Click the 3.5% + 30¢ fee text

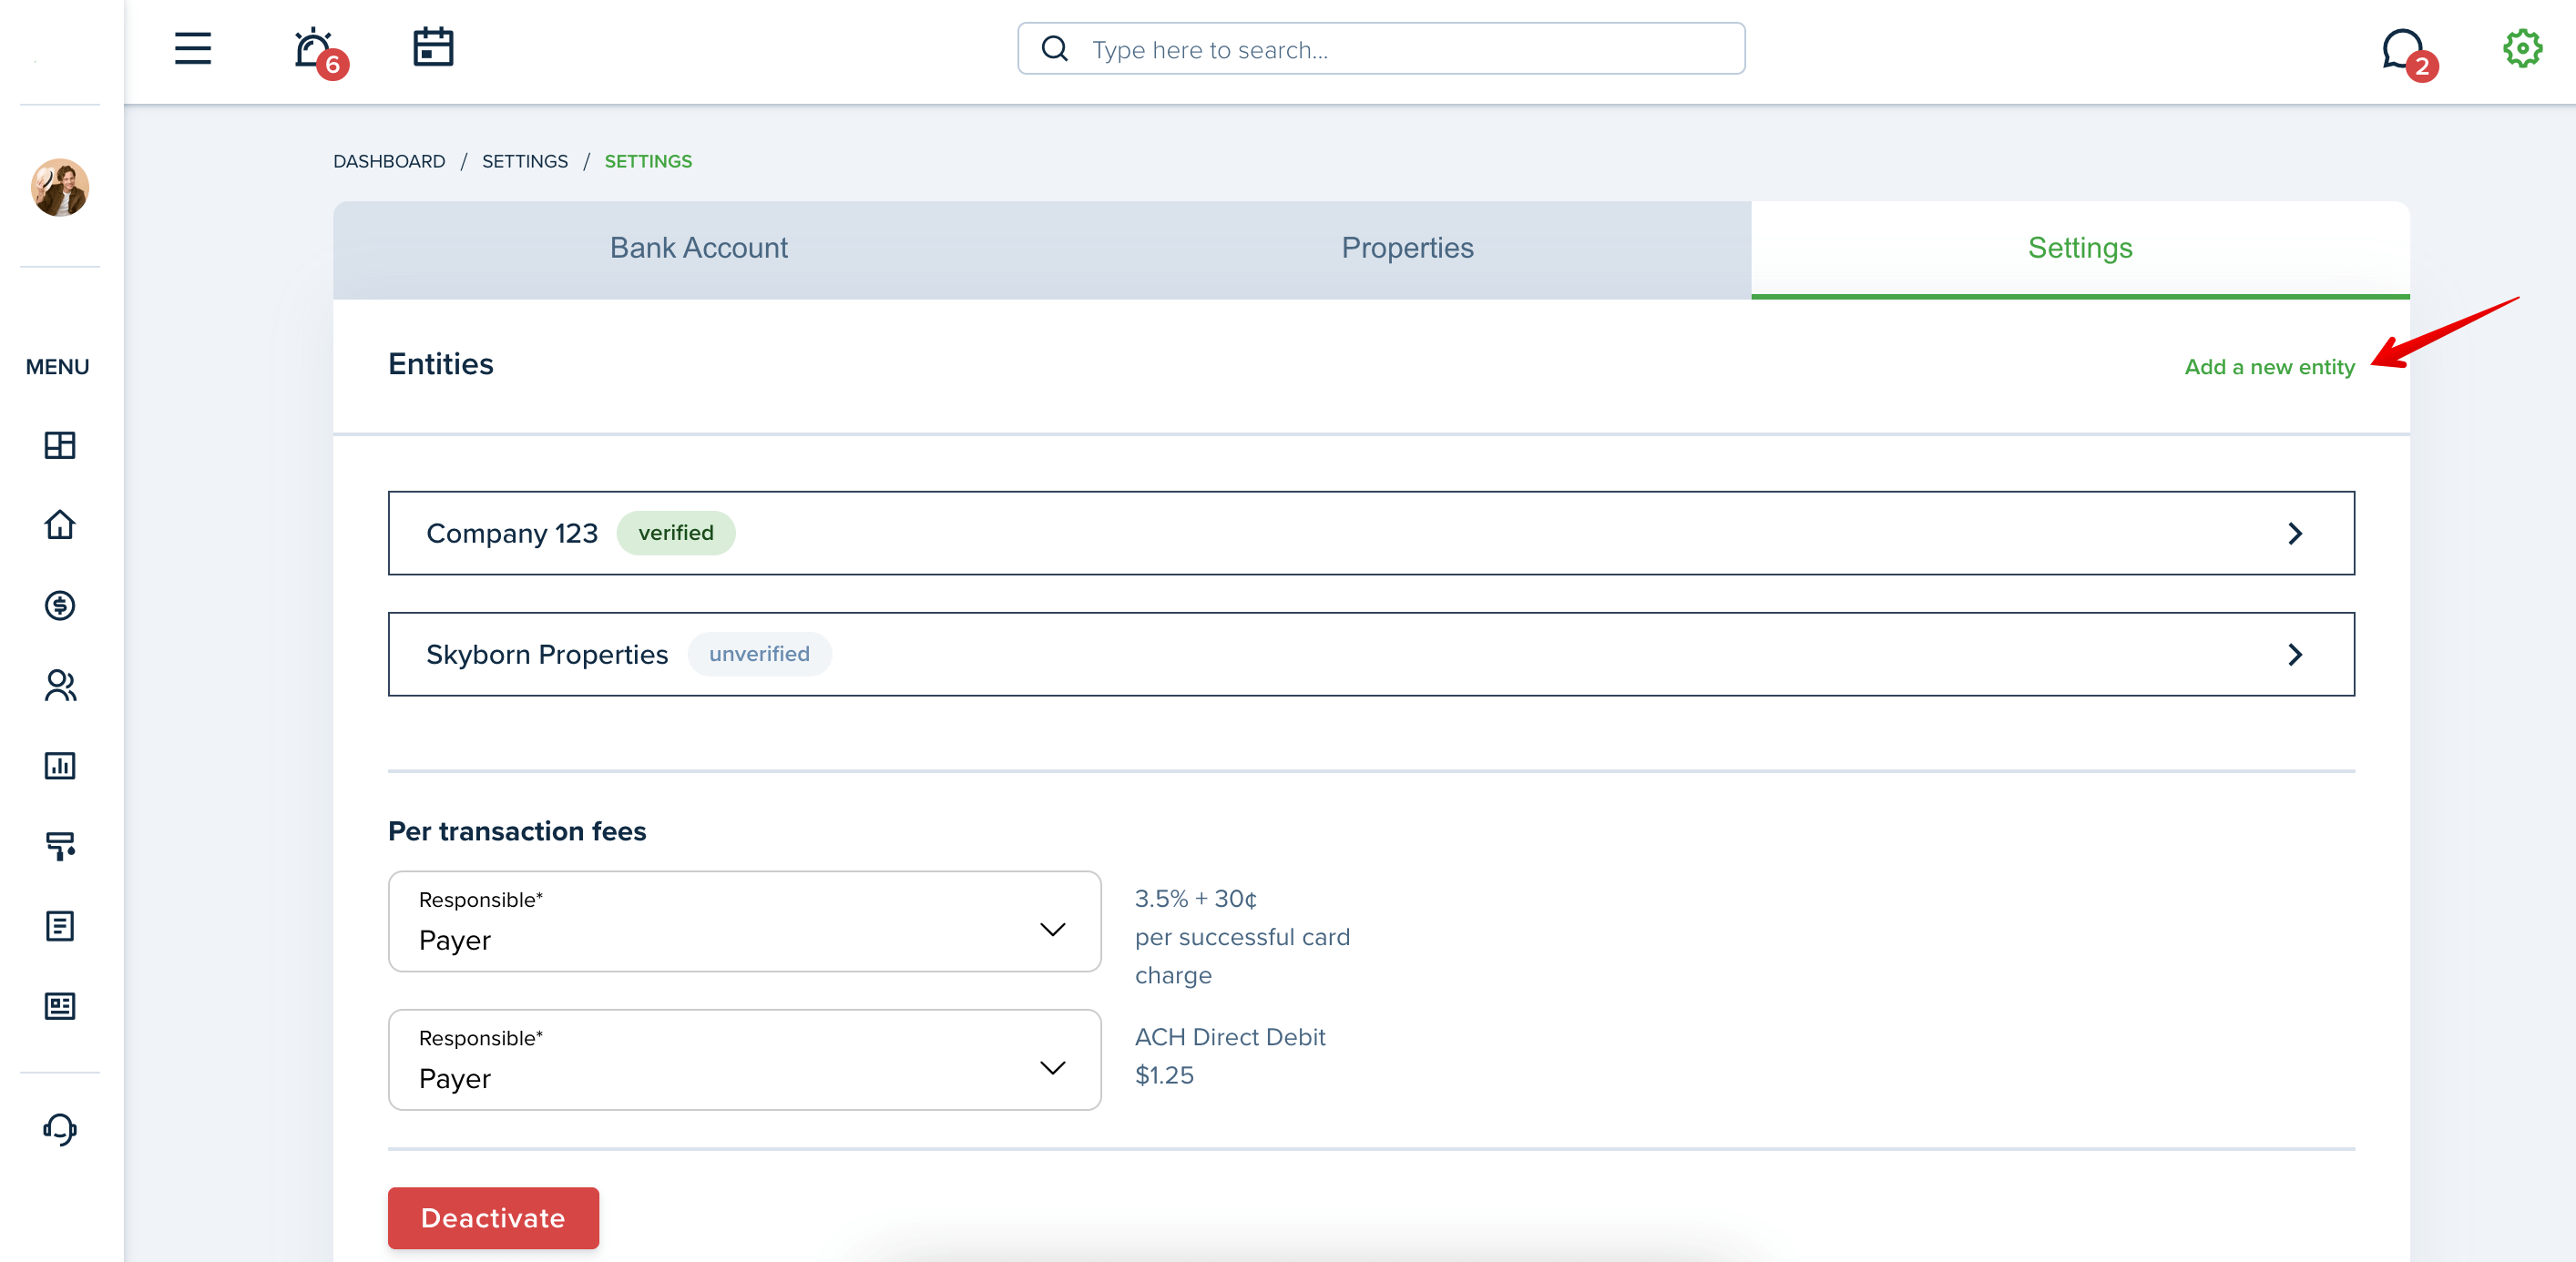coord(1196,898)
